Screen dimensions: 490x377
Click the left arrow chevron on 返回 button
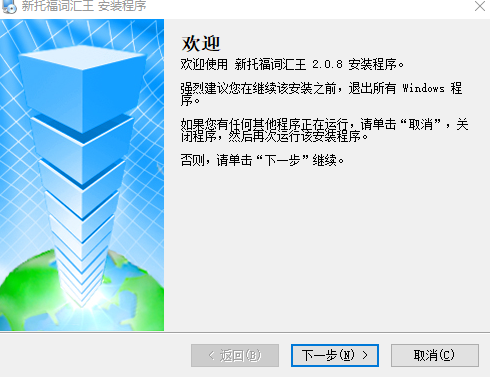pos(211,355)
